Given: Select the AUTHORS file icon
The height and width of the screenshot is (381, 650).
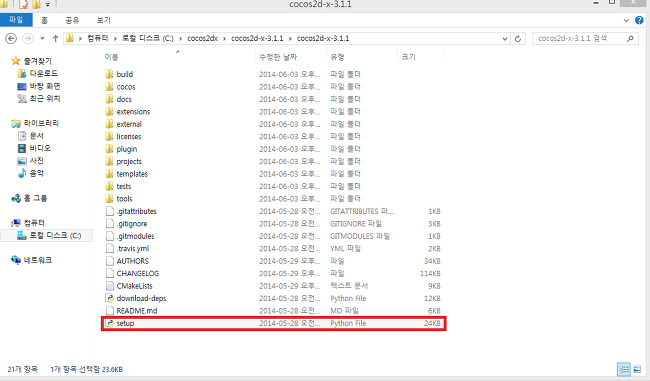Looking at the screenshot, I should 109,261.
